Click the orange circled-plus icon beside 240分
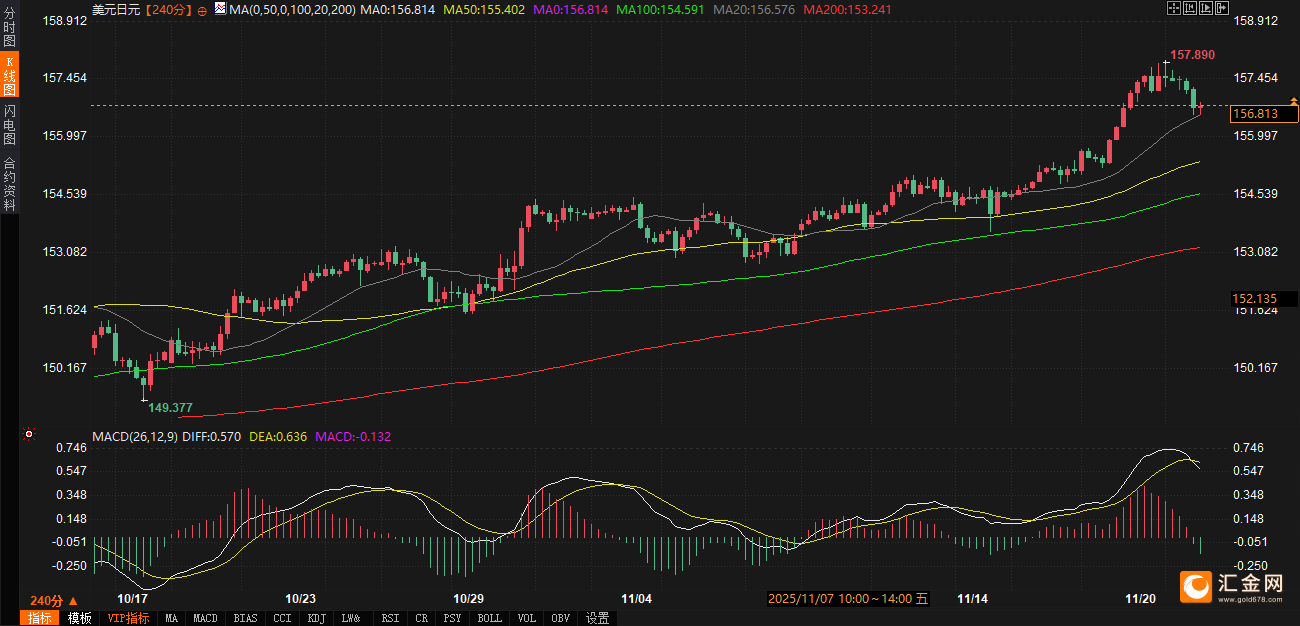 tap(203, 10)
